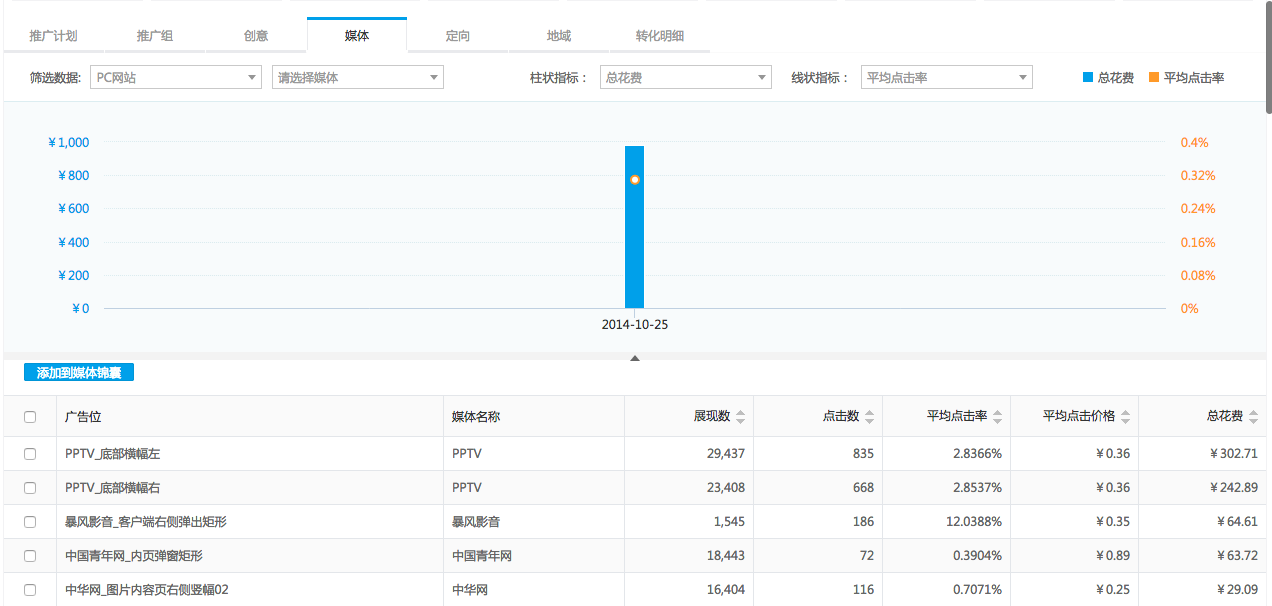Select the 暴风影音_客户端右侧弹出矩形 row checkbox
1272x606 pixels.
pos(30,521)
